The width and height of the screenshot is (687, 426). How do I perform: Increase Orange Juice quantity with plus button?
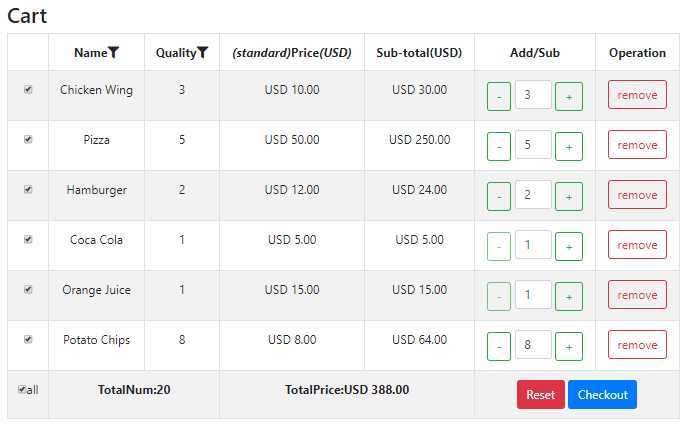tap(569, 296)
